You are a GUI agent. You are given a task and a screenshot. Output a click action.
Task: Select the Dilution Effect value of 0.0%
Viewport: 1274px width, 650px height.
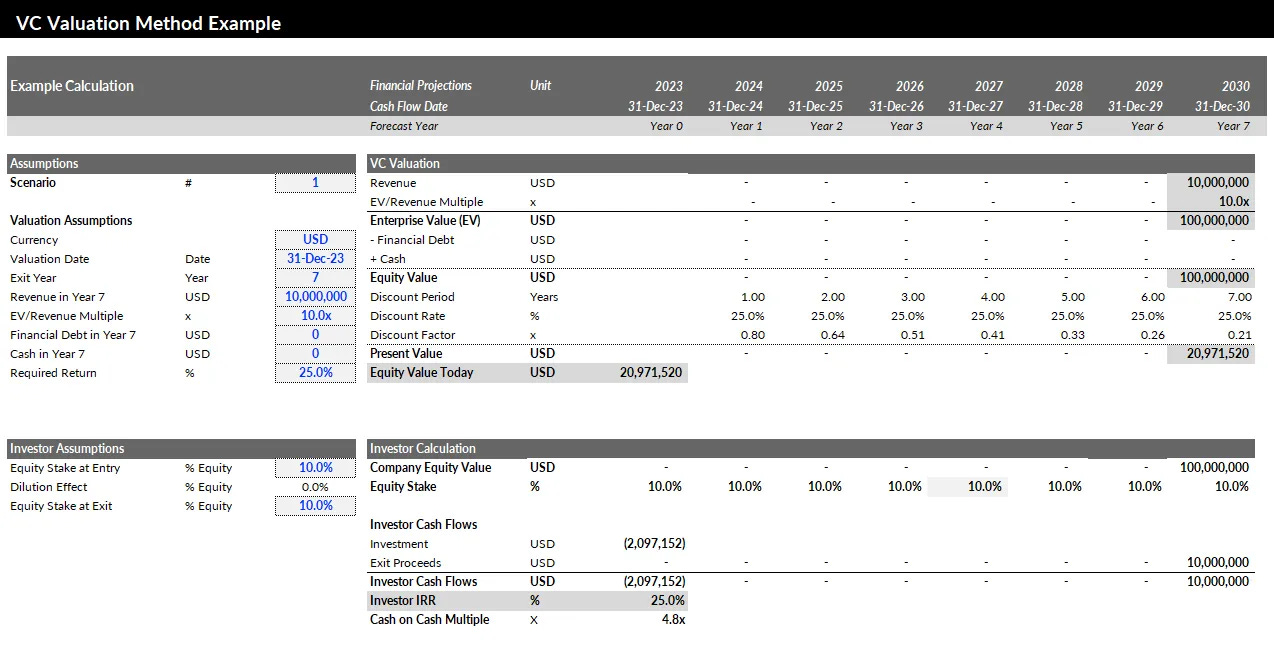(x=315, y=487)
